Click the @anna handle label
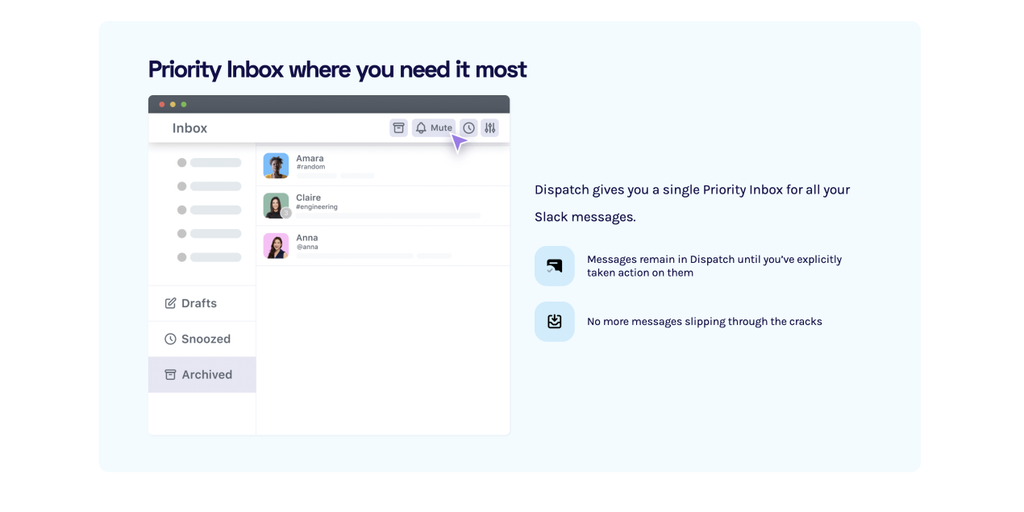 307,247
